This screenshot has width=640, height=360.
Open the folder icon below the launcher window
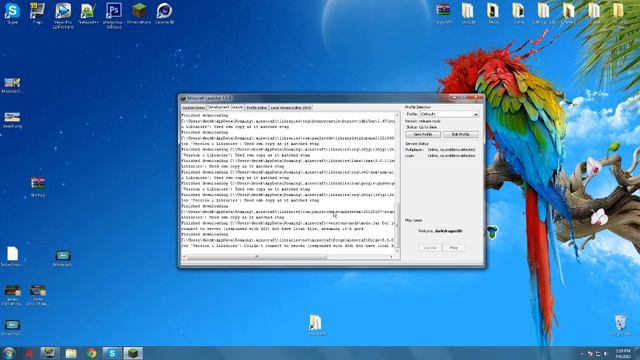click(316, 325)
